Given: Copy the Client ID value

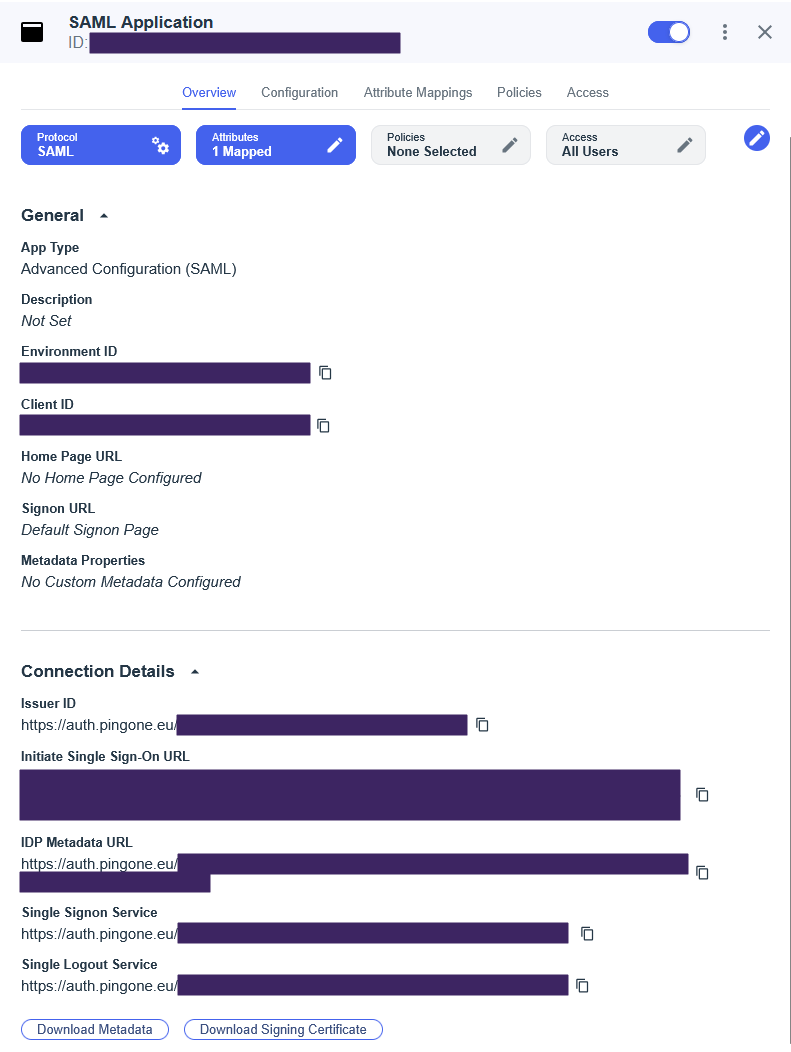Looking at the screenshot, I should pyautogui.click(x=323, y=425).
